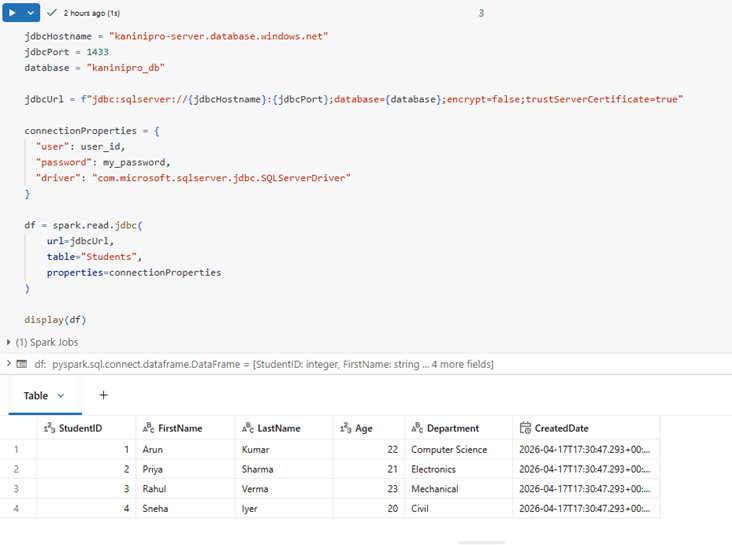Sort by the Department column header
Image resolution: width=732 pixels, height=545 pixels.
pyautogui.click(x=455, y=428)
